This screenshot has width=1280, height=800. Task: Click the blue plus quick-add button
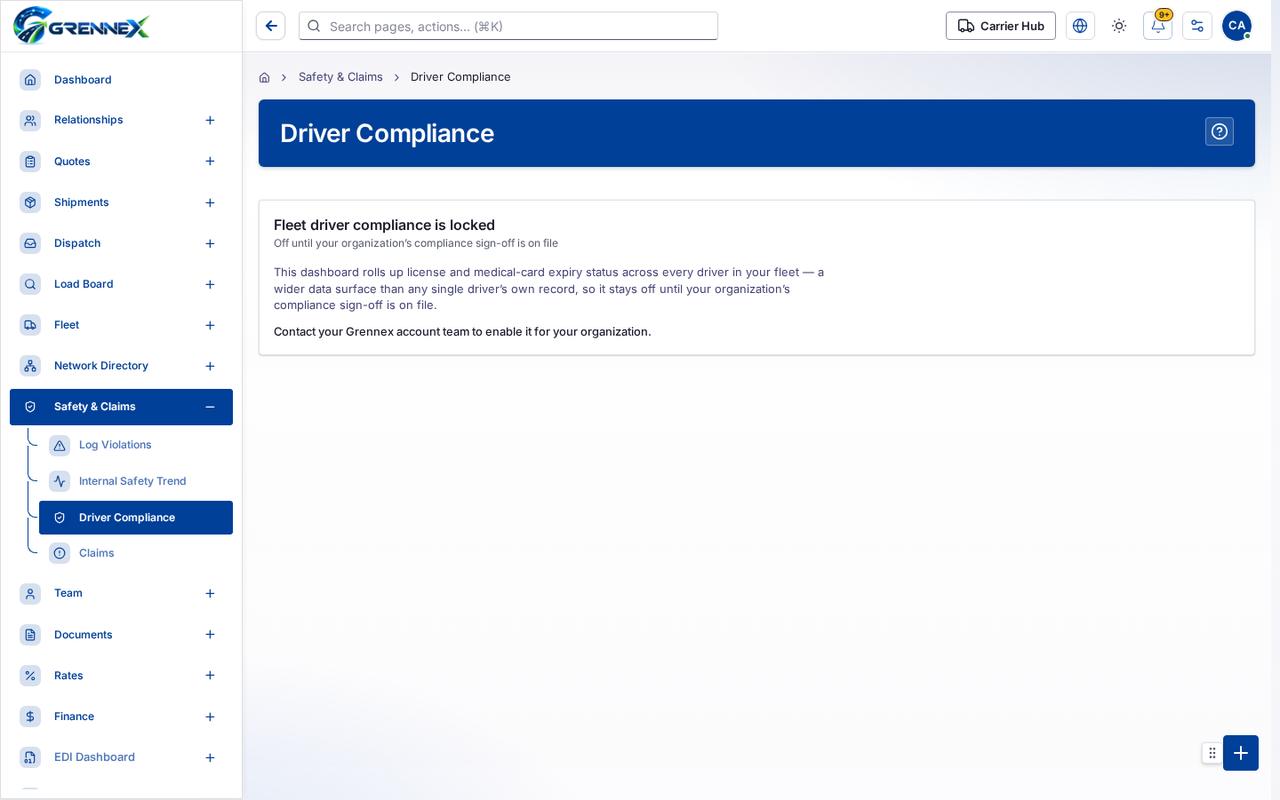click(1241, 753)
